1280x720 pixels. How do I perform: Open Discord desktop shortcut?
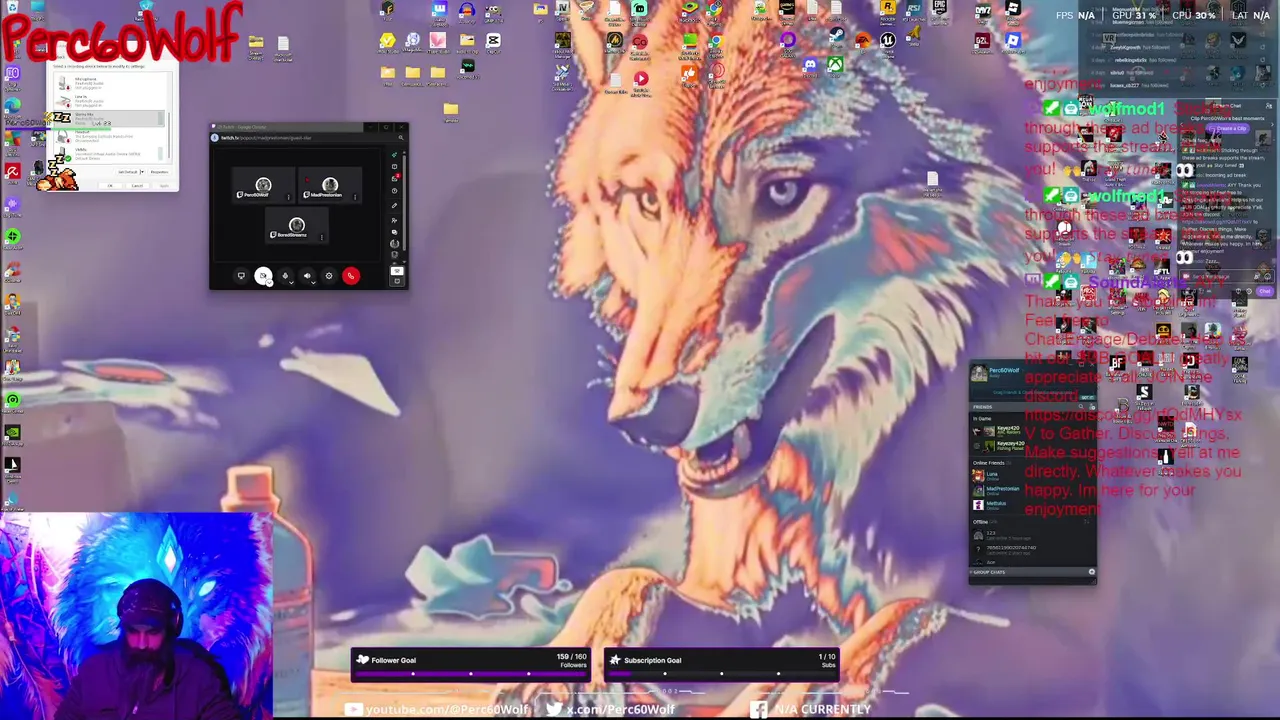pos(811,66)
